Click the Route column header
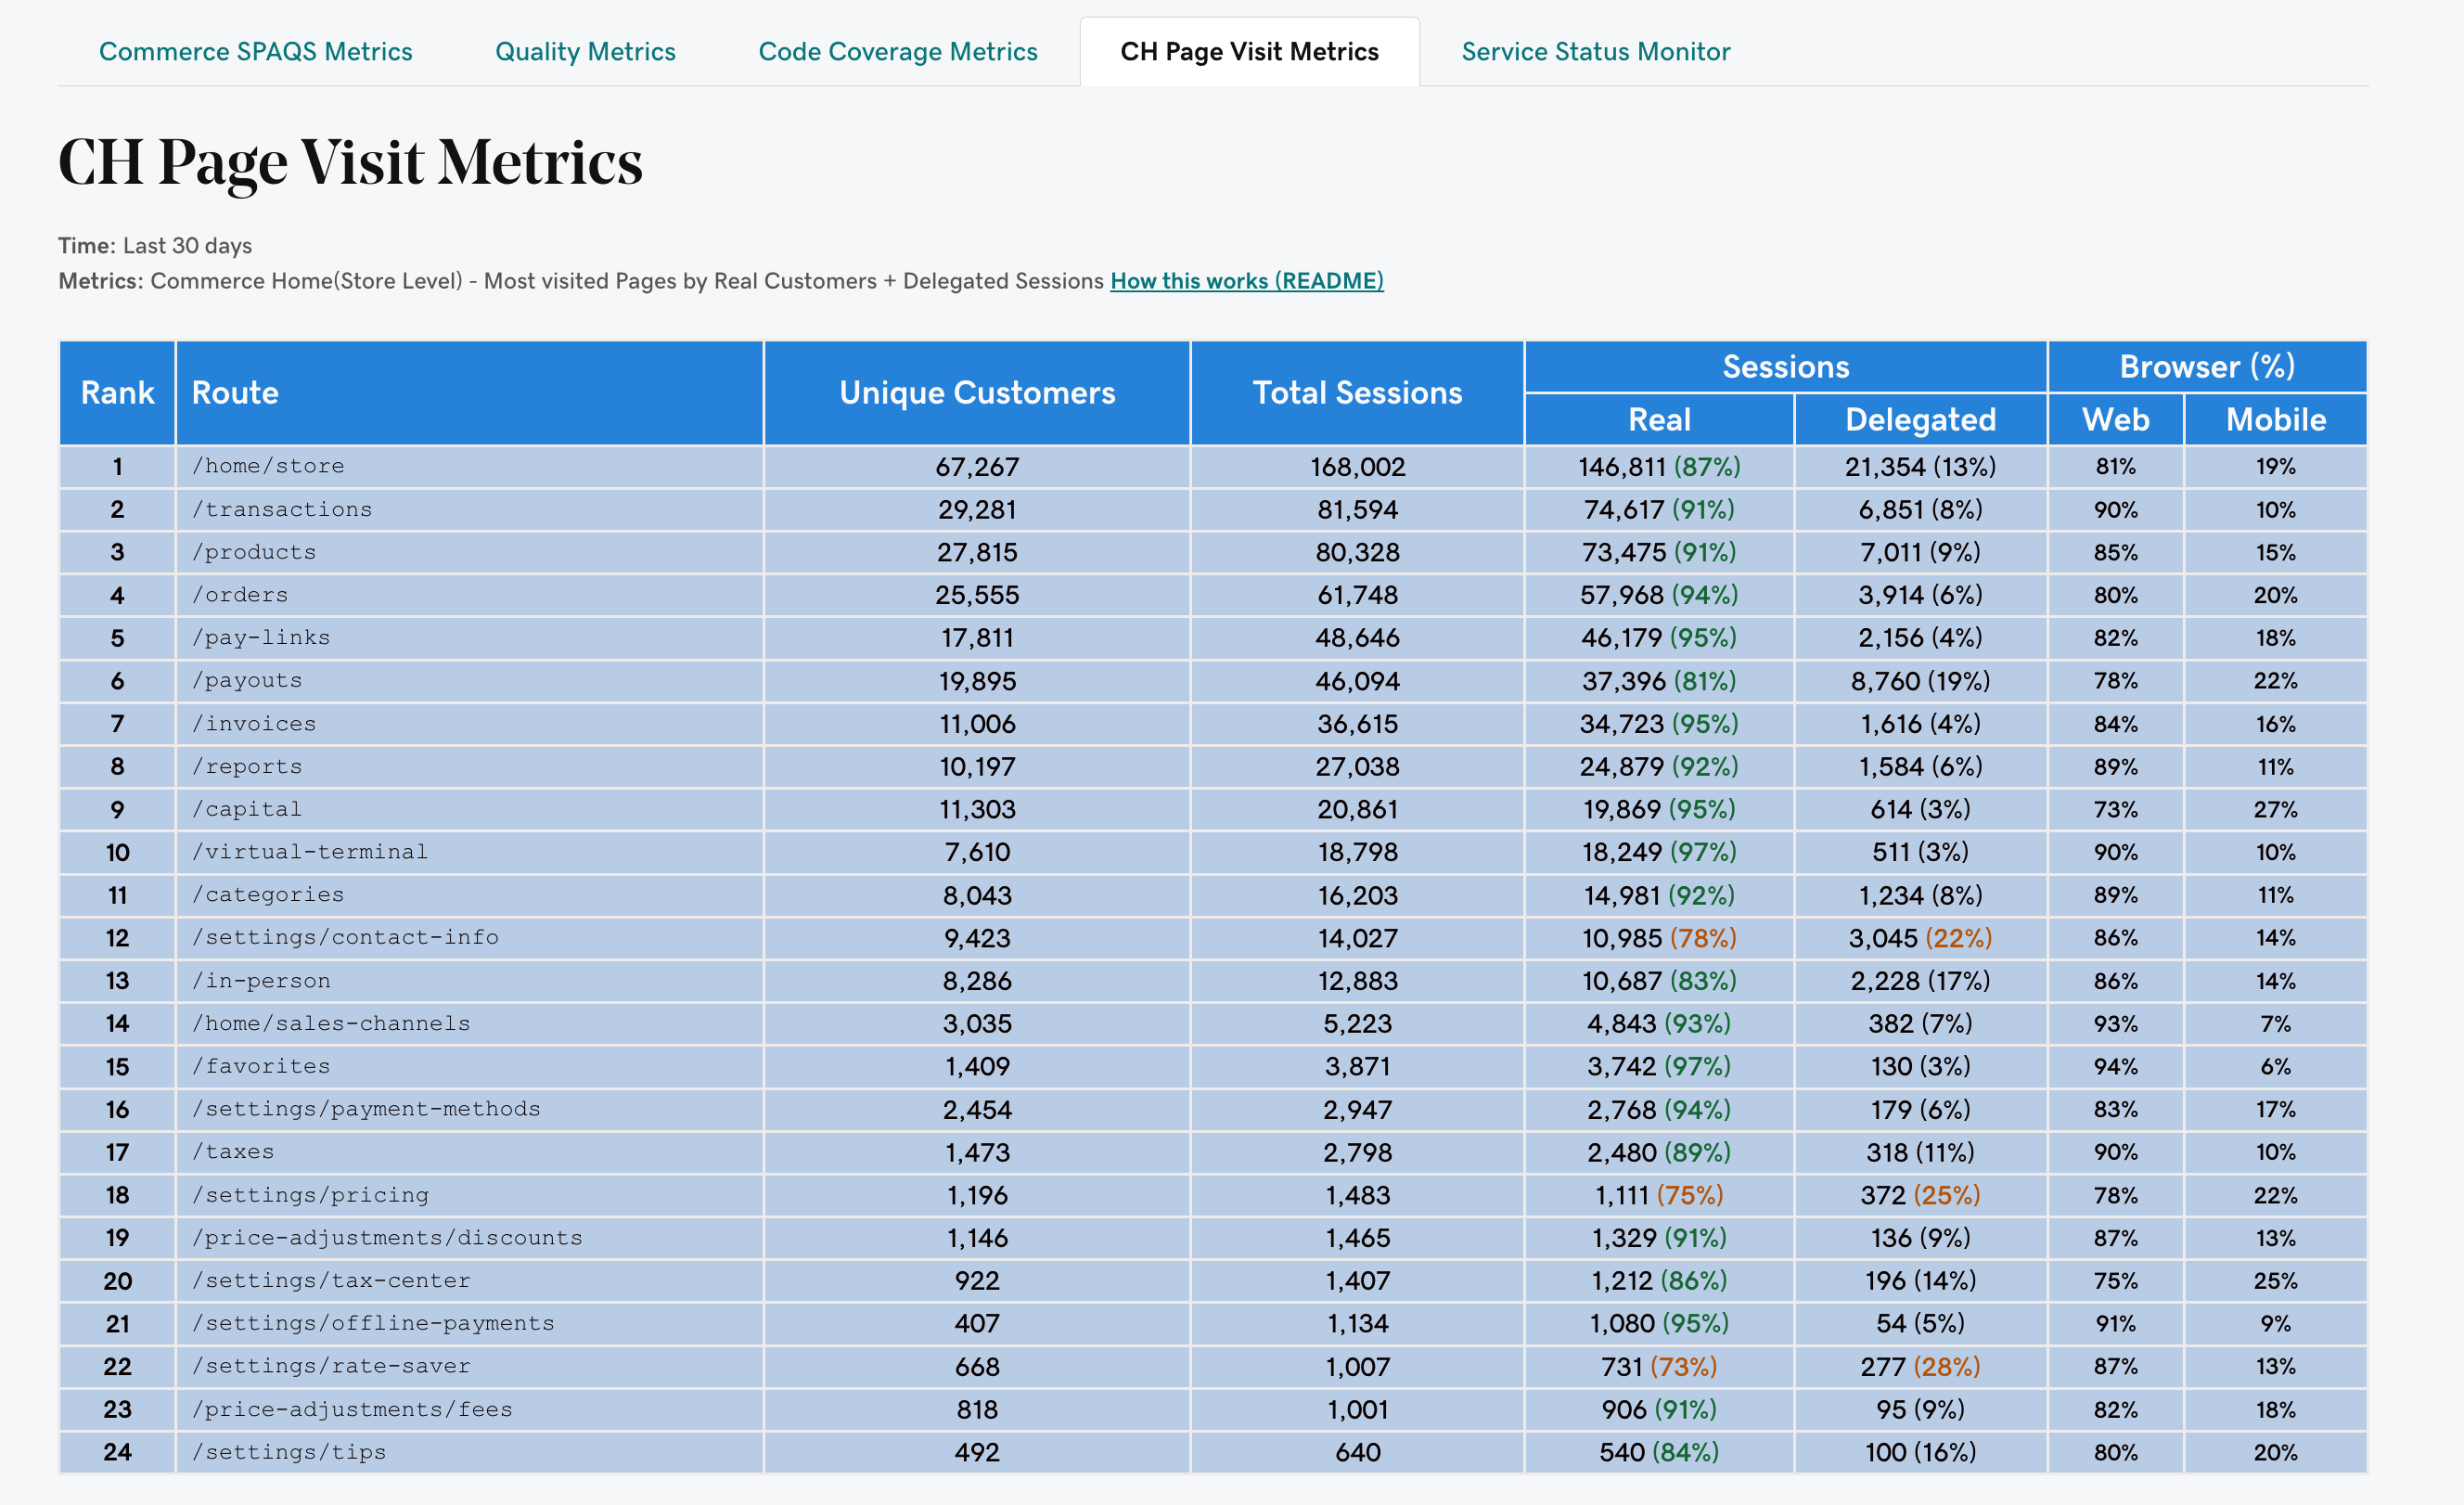 click(x=235, y=393)
